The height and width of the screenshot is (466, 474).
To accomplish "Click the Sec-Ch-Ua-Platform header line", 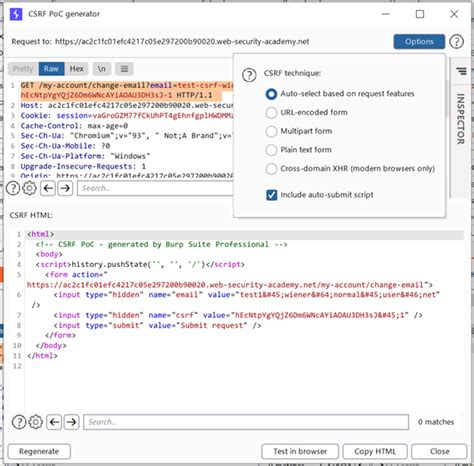I will [x=85, y=156].
